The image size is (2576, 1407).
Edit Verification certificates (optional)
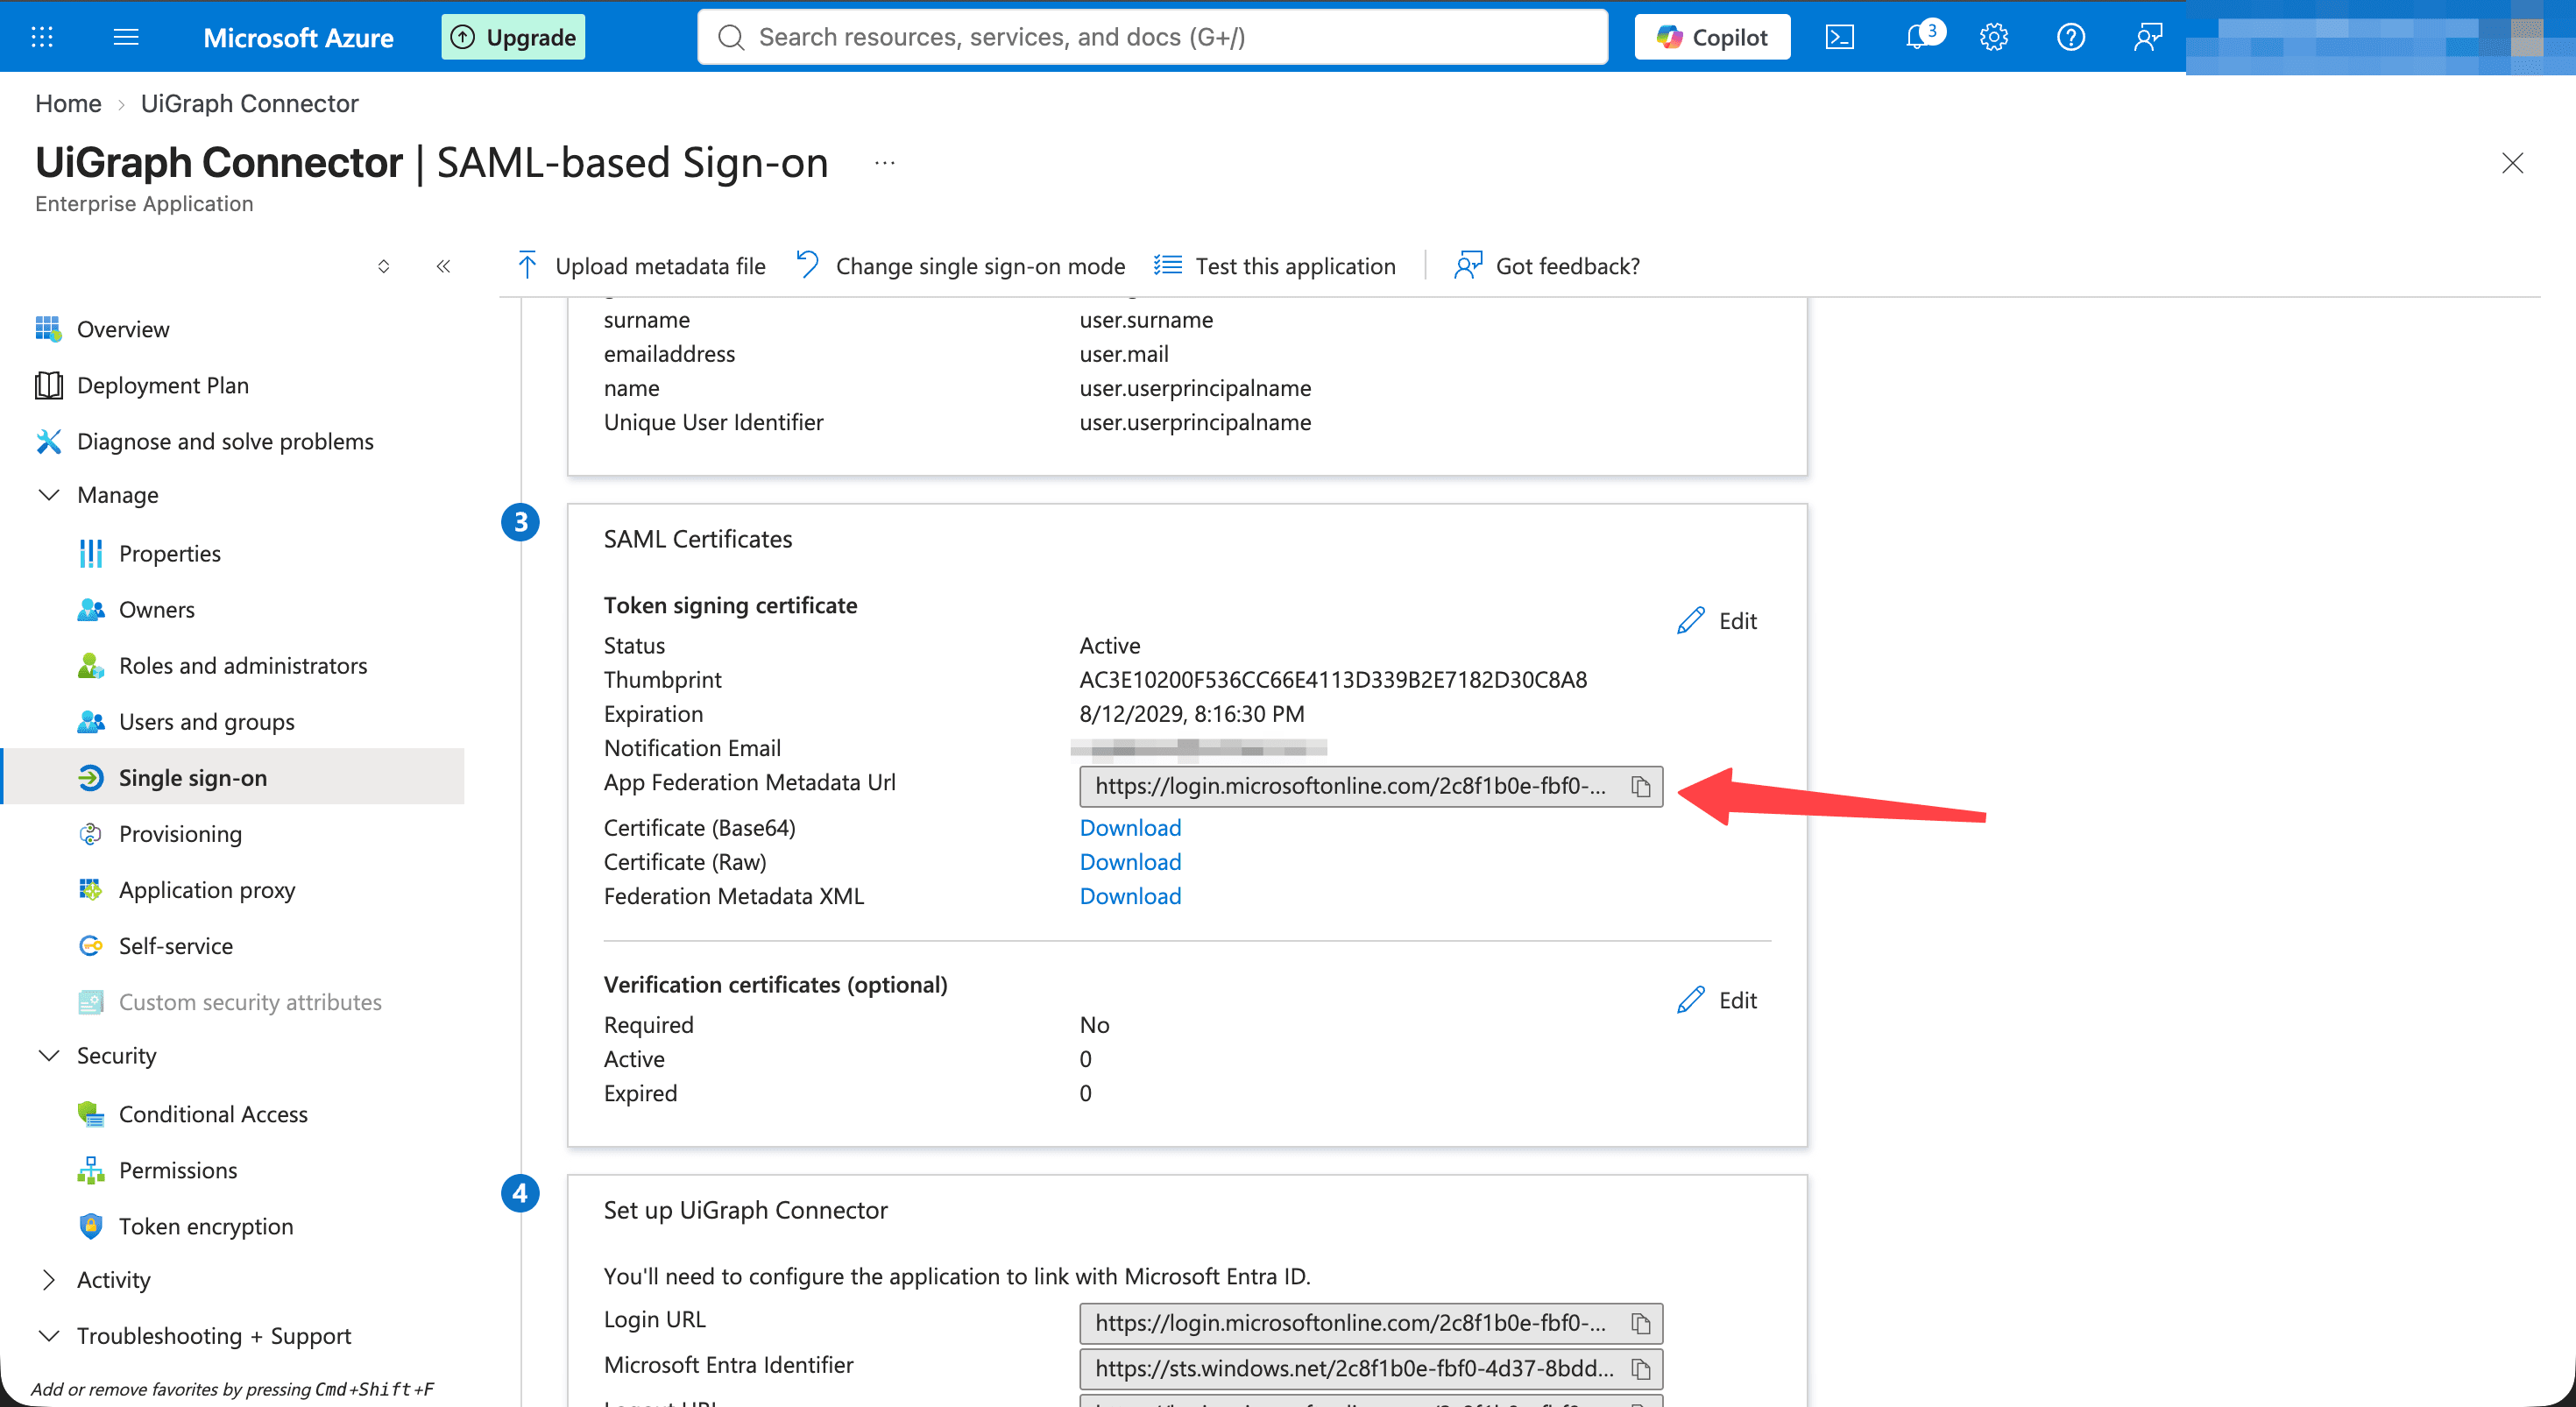coord(1717,1000)
